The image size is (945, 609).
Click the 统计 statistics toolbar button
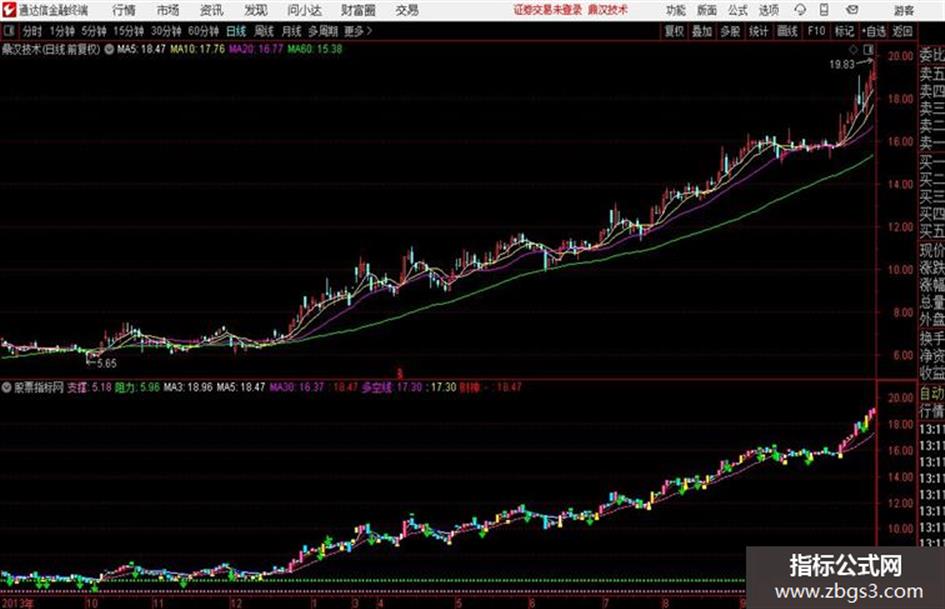click(x=758, y=31)
